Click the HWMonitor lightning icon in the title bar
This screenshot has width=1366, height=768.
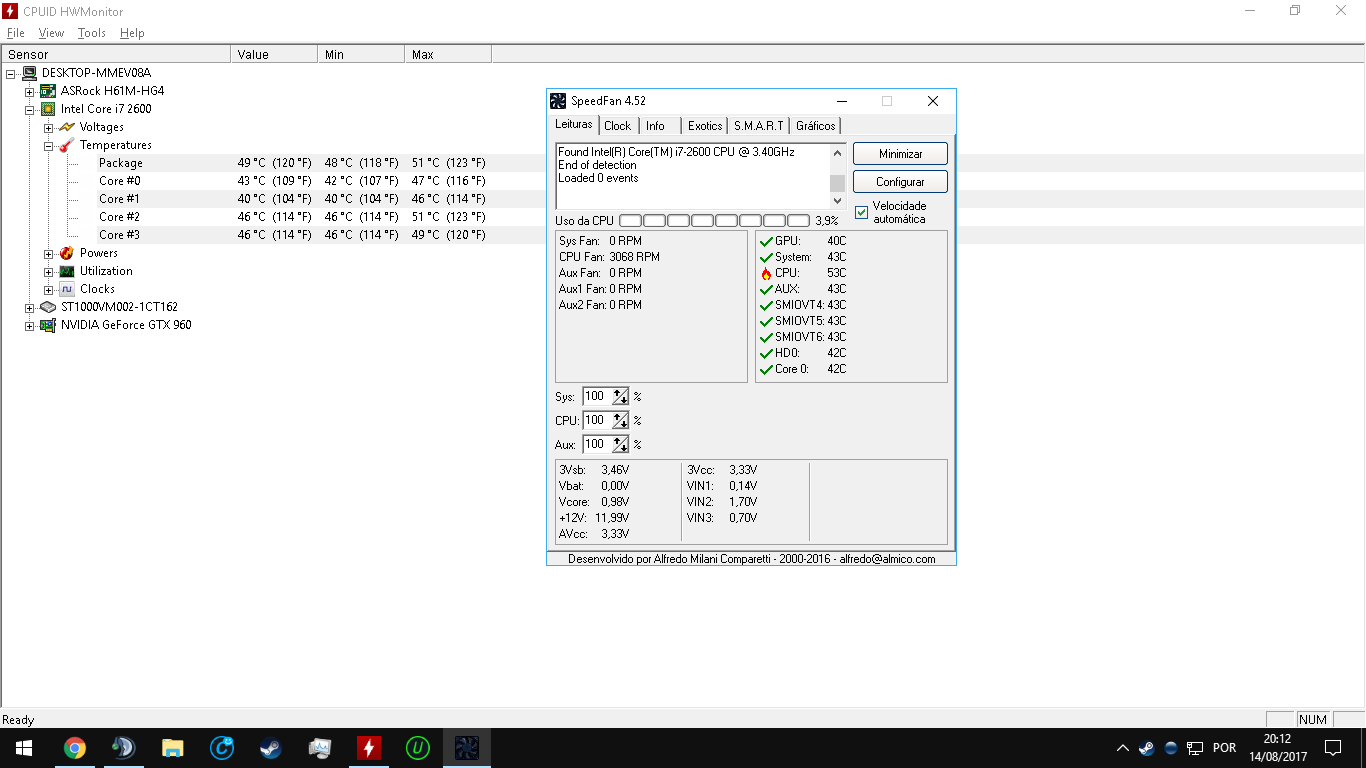10,10
